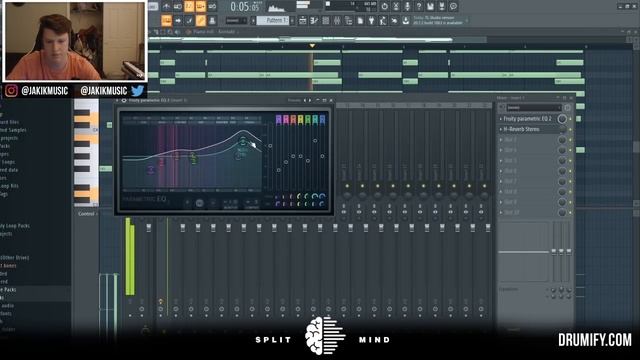Click the save project icon
640x360 pixels.
[x=430, y=7]
